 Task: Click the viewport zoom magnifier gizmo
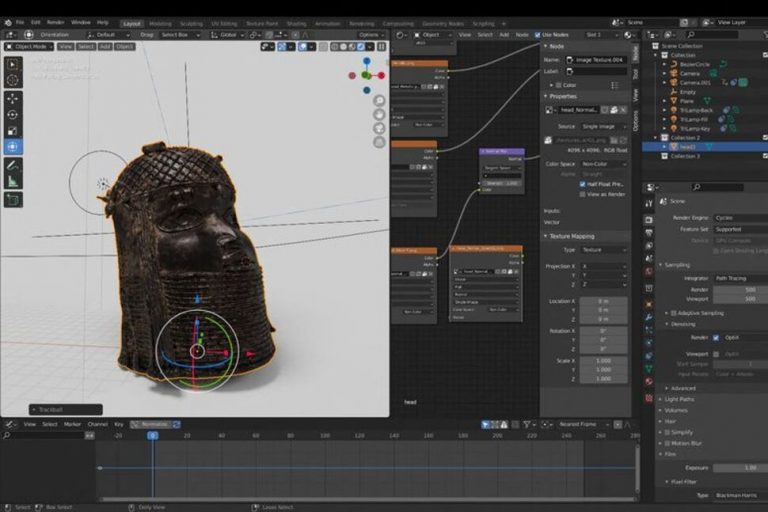(x=379, y=101)
